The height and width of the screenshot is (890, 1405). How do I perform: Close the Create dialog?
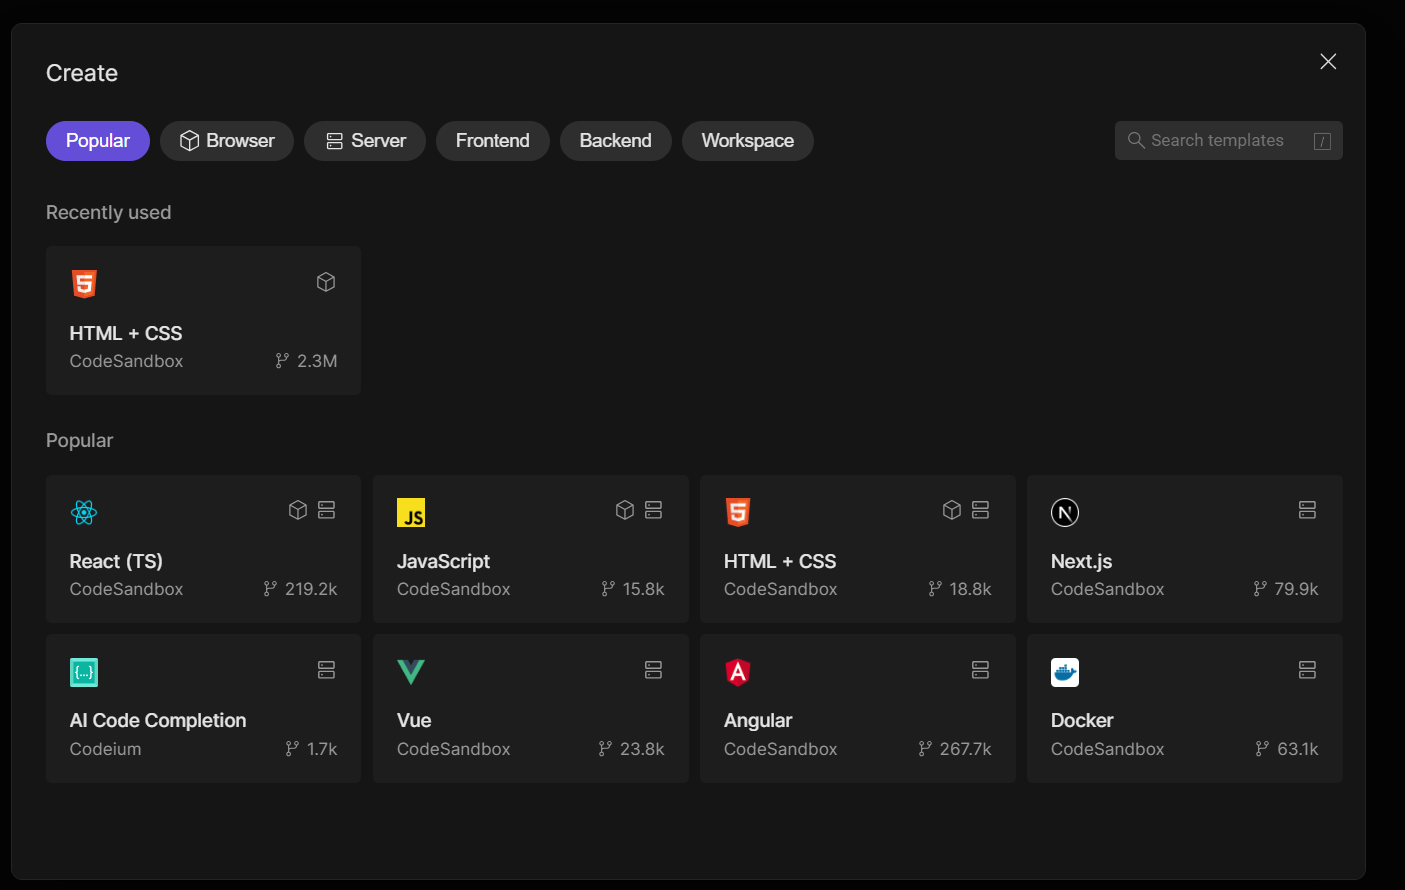pos(1328,62)
